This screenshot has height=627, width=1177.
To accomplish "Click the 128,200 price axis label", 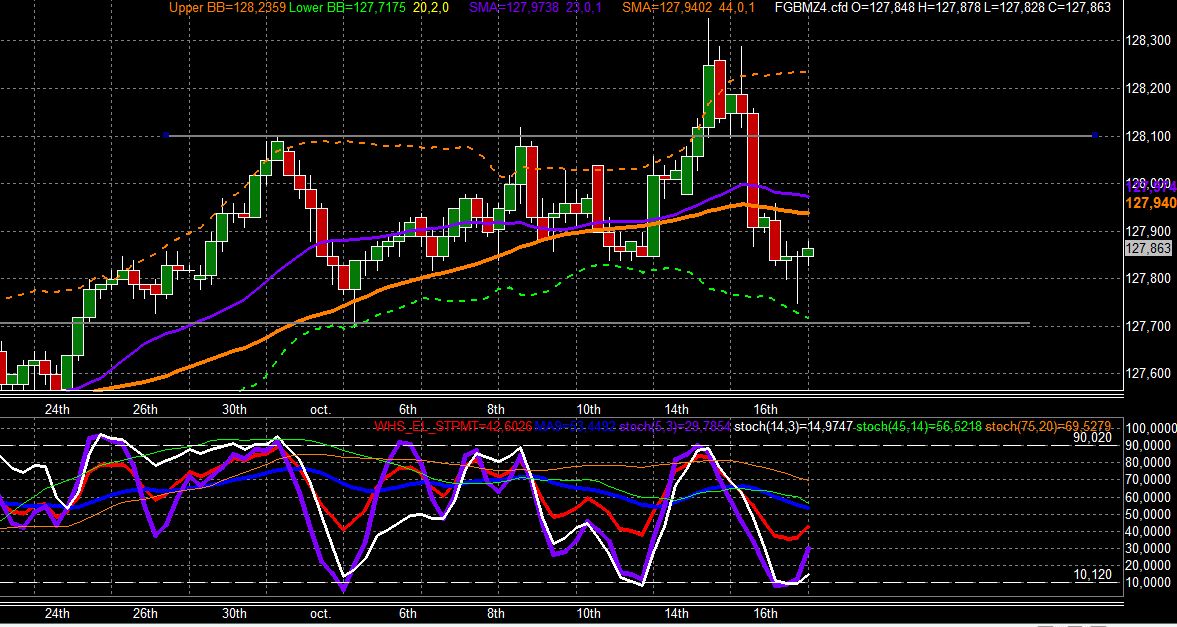I will pyautogui.click(x=1148, y=89).
